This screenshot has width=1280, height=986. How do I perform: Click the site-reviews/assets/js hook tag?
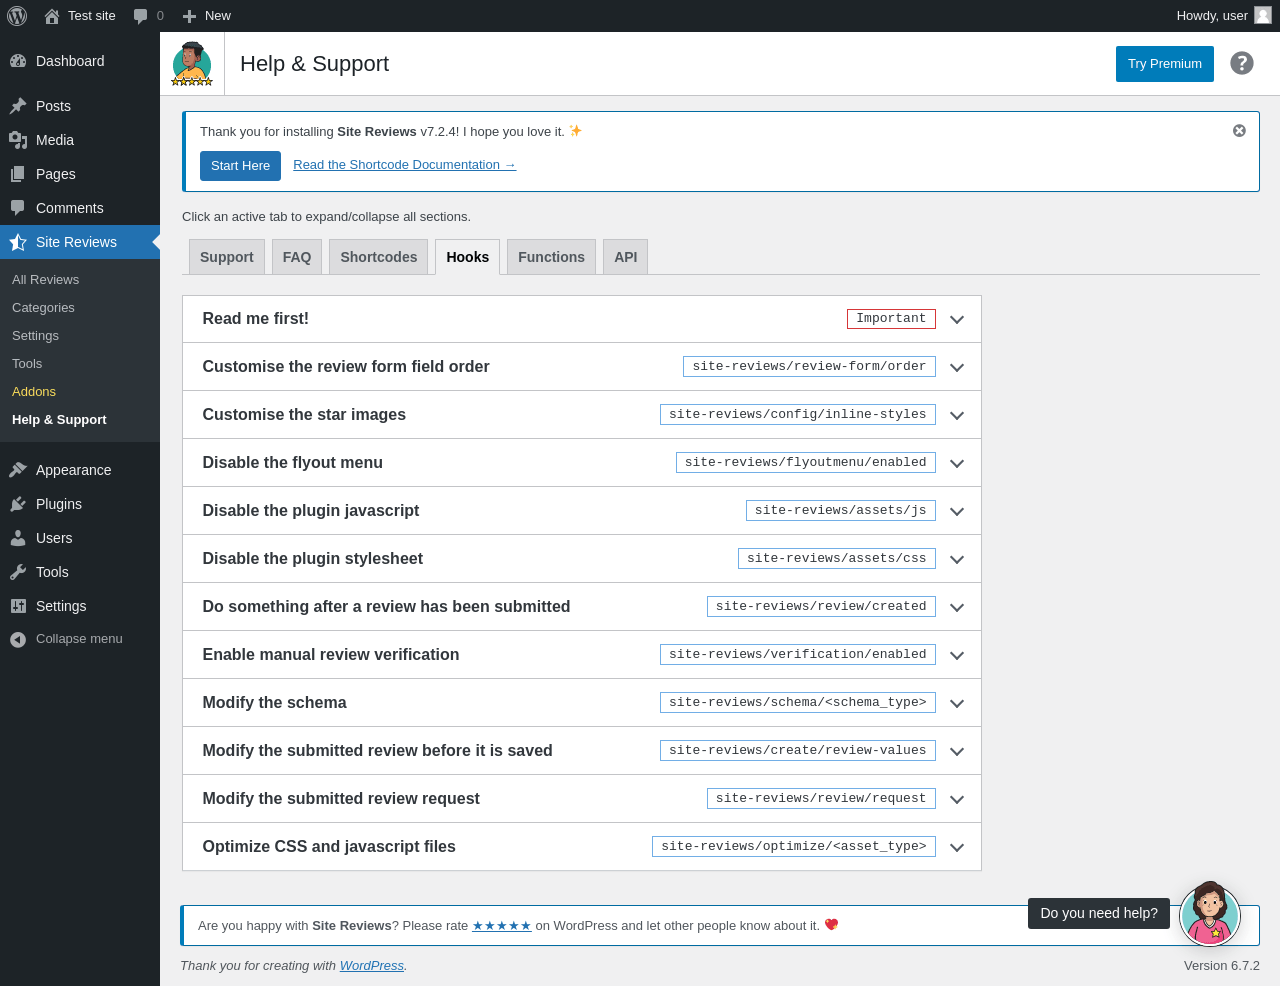pyautogui.click(x=841, y=511)
